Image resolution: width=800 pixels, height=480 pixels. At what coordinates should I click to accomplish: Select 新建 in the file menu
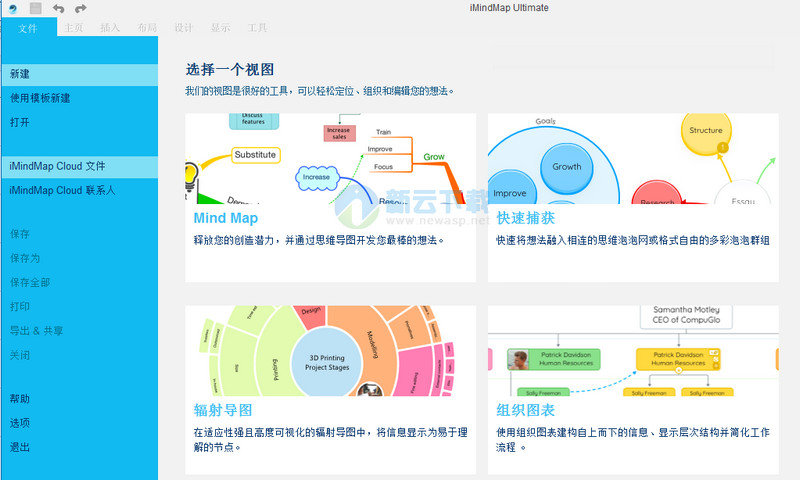point(80,74)
